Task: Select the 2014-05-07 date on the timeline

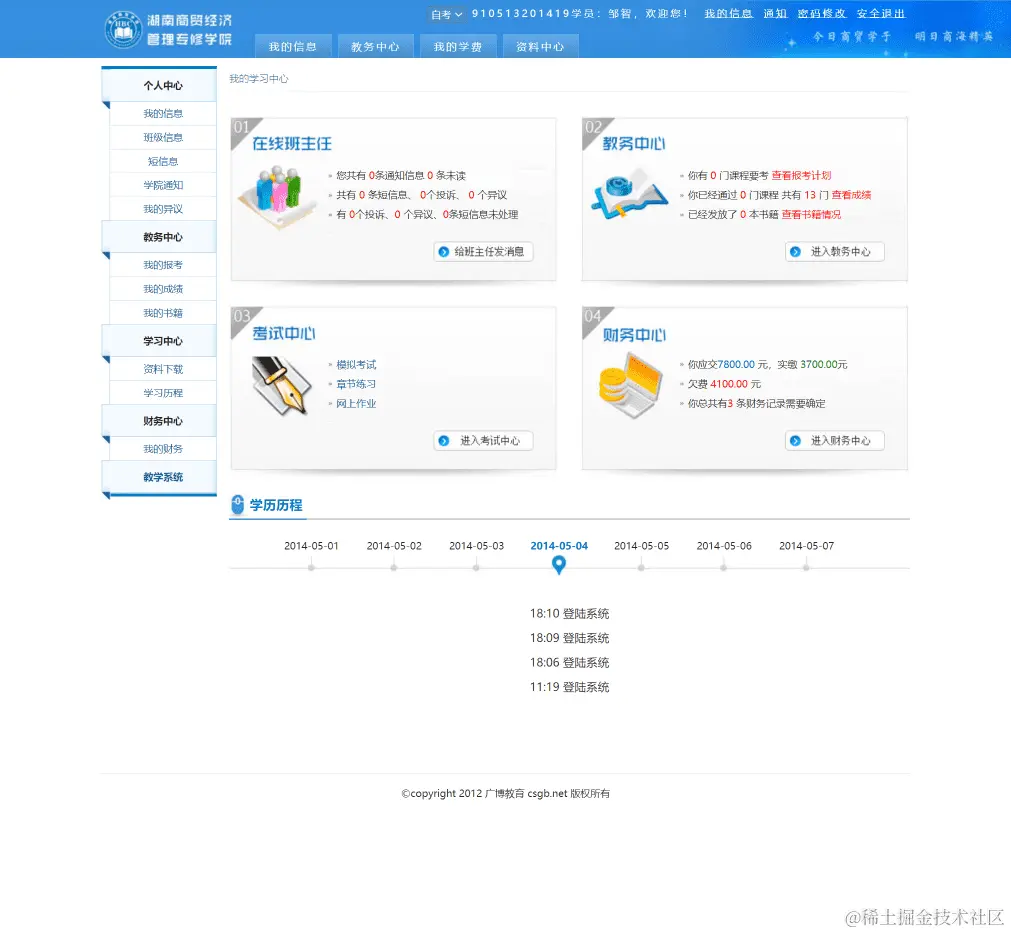Action: [806, 546]
